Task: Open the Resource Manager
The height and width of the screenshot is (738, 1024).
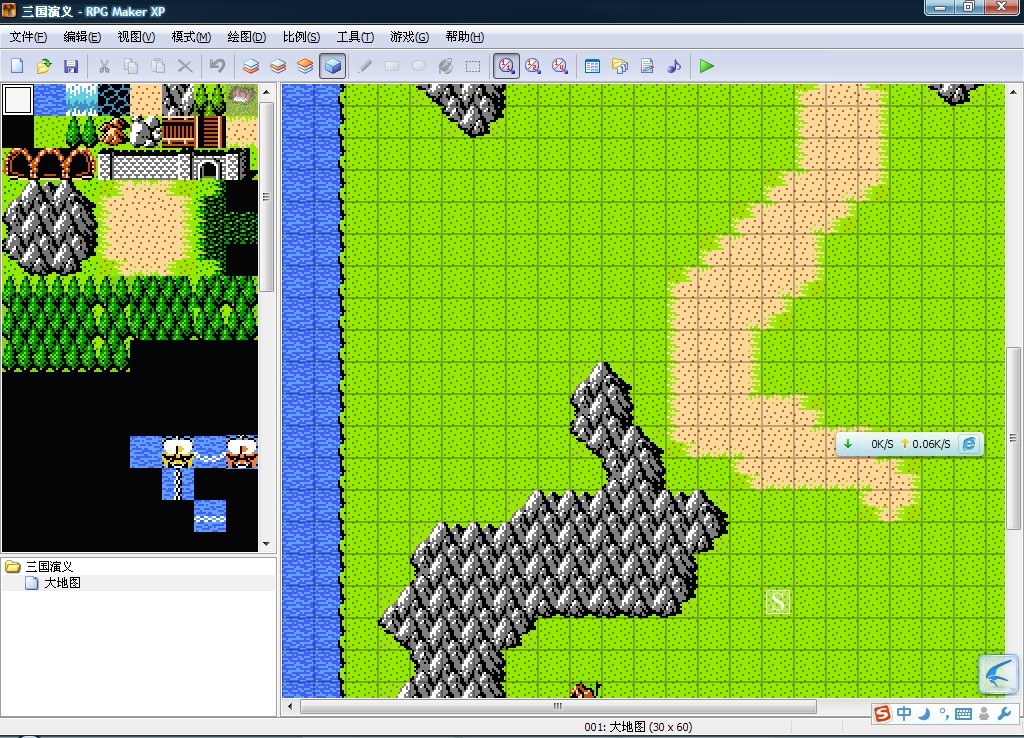Action: 620,66
